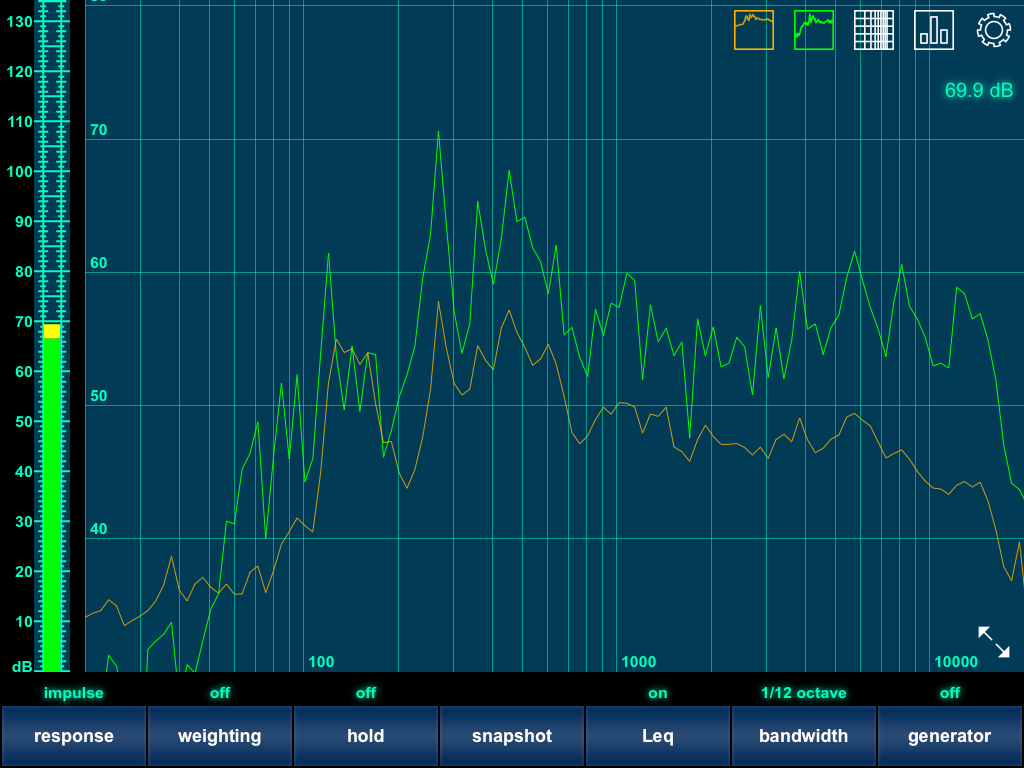Toggle the Leq button off
Screen dimensions: 1024x768
[657, 736]
